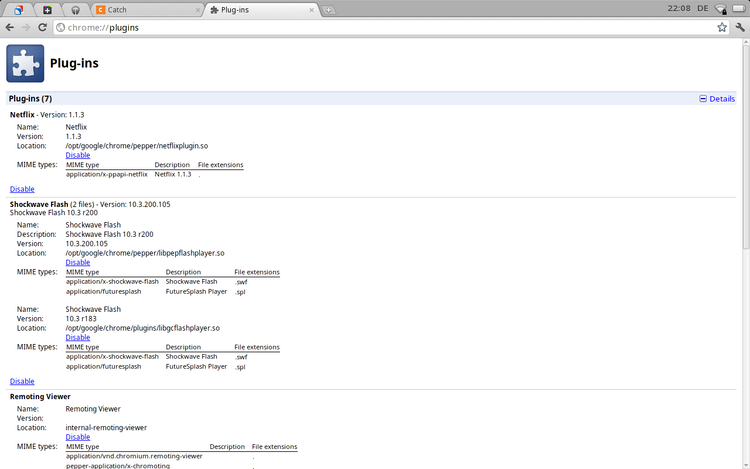Open a new tab with the plus button
This screenshot has width=750, height=469.
point(329,10)
